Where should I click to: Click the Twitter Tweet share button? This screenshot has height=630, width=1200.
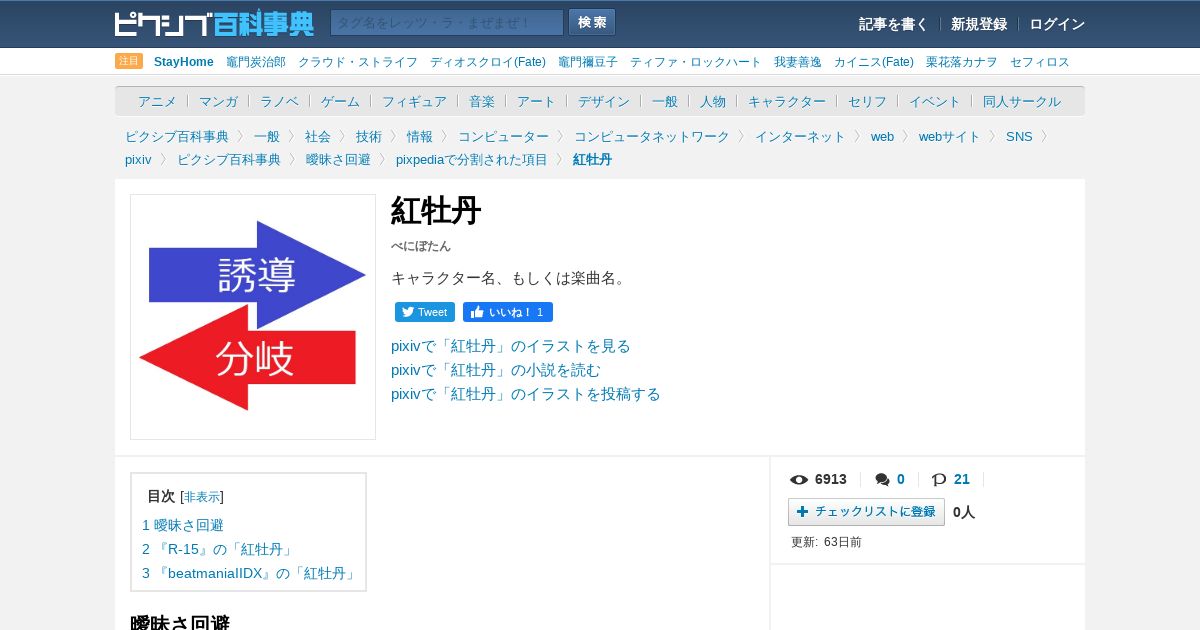click(x=425, y=312)
